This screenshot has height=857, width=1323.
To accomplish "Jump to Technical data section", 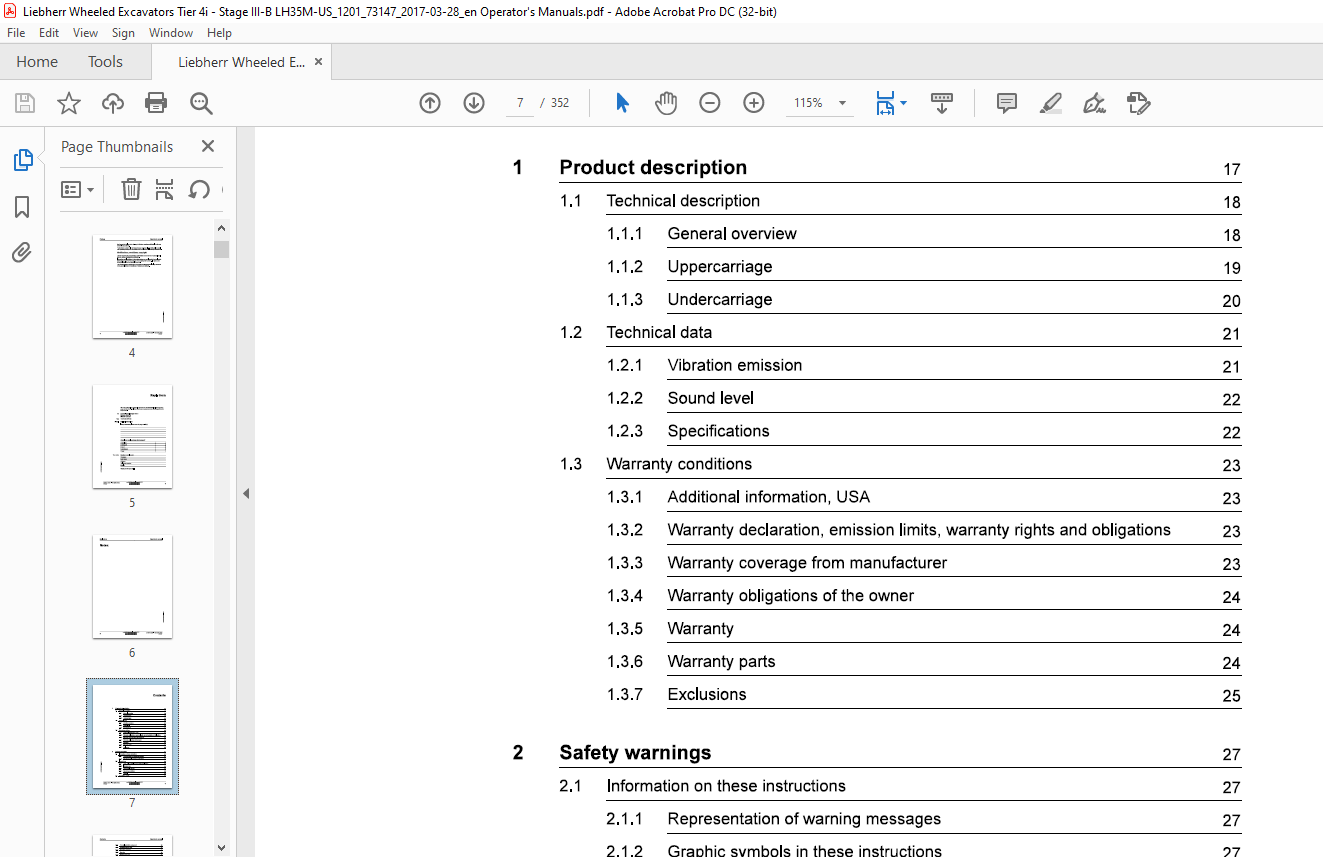I will 659,333.
